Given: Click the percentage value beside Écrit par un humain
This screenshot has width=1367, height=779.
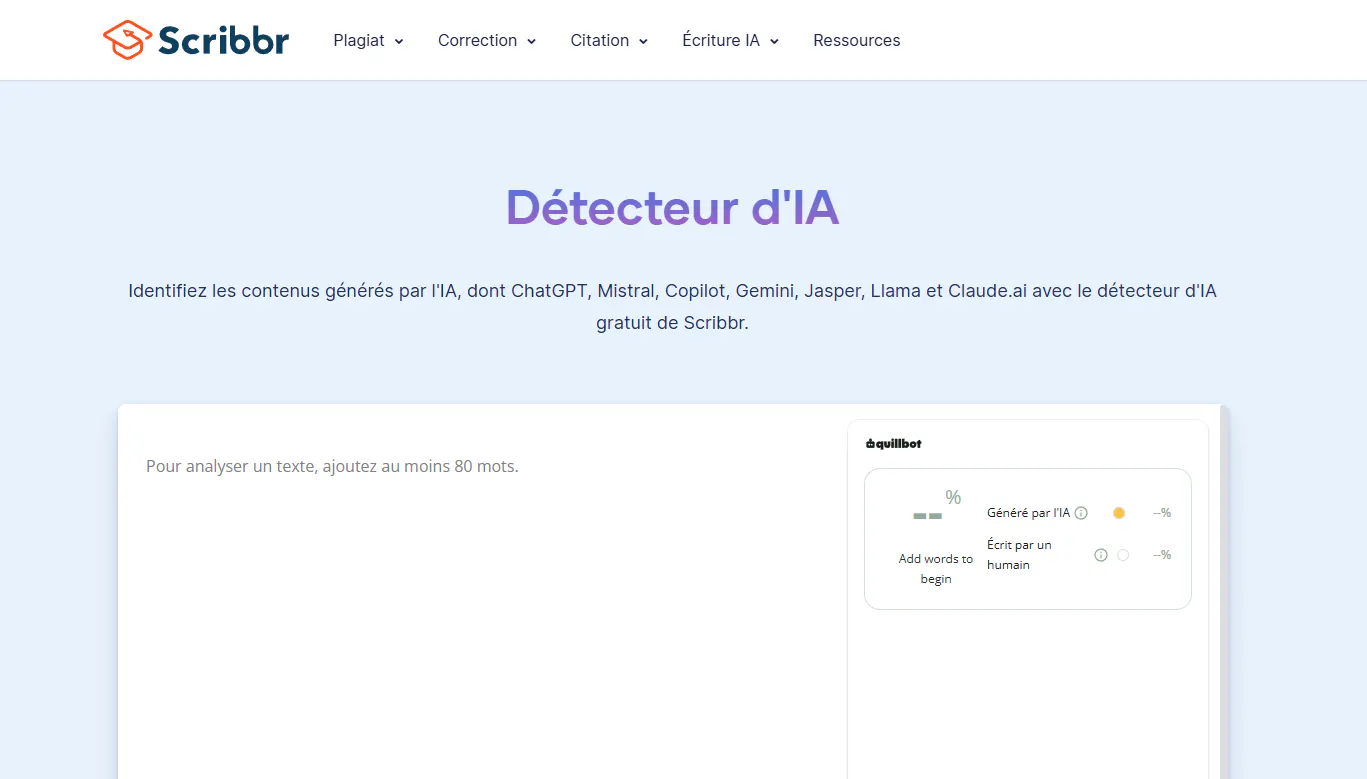Looking at the screenshot, I should click(x=1162, y=555).
